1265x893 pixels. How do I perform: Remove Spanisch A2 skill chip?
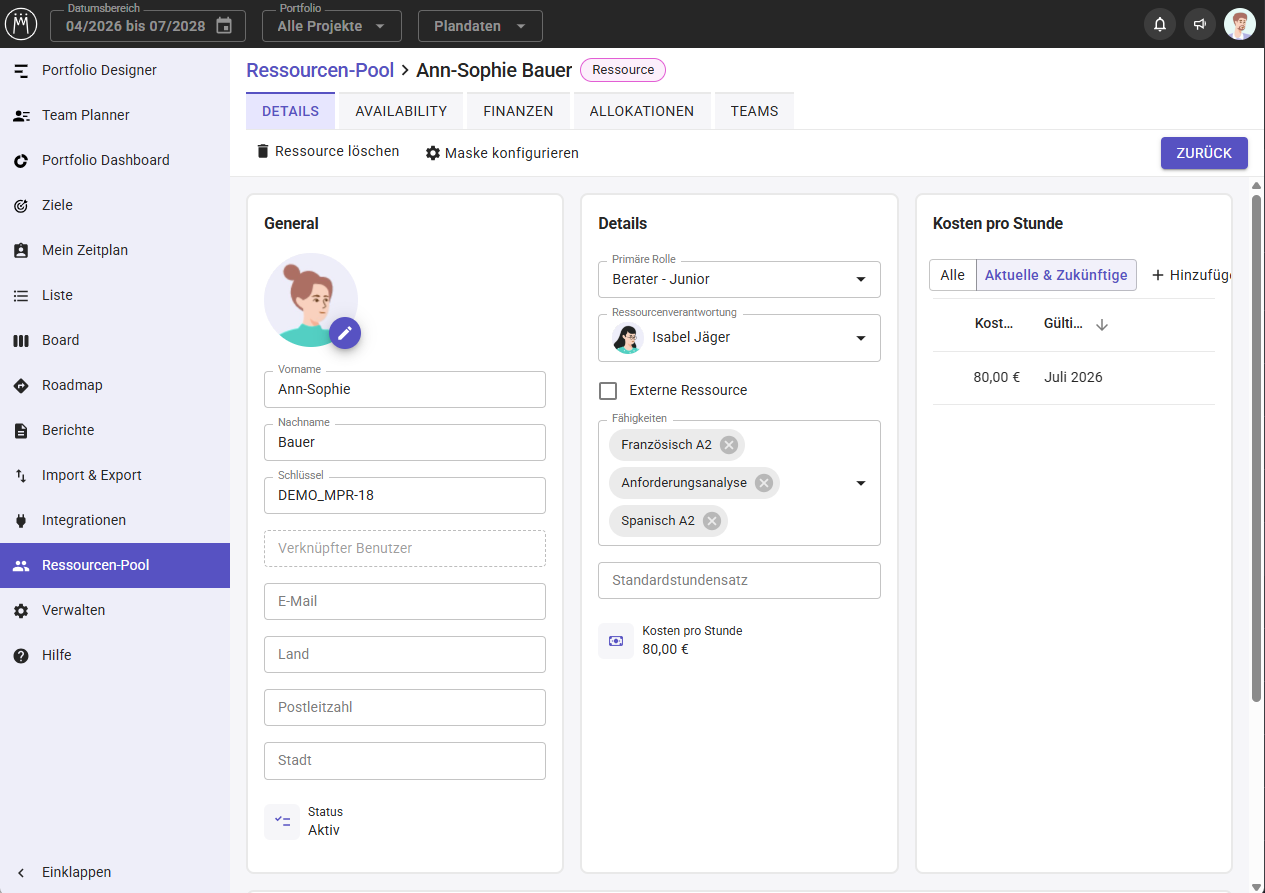(712, 521)
